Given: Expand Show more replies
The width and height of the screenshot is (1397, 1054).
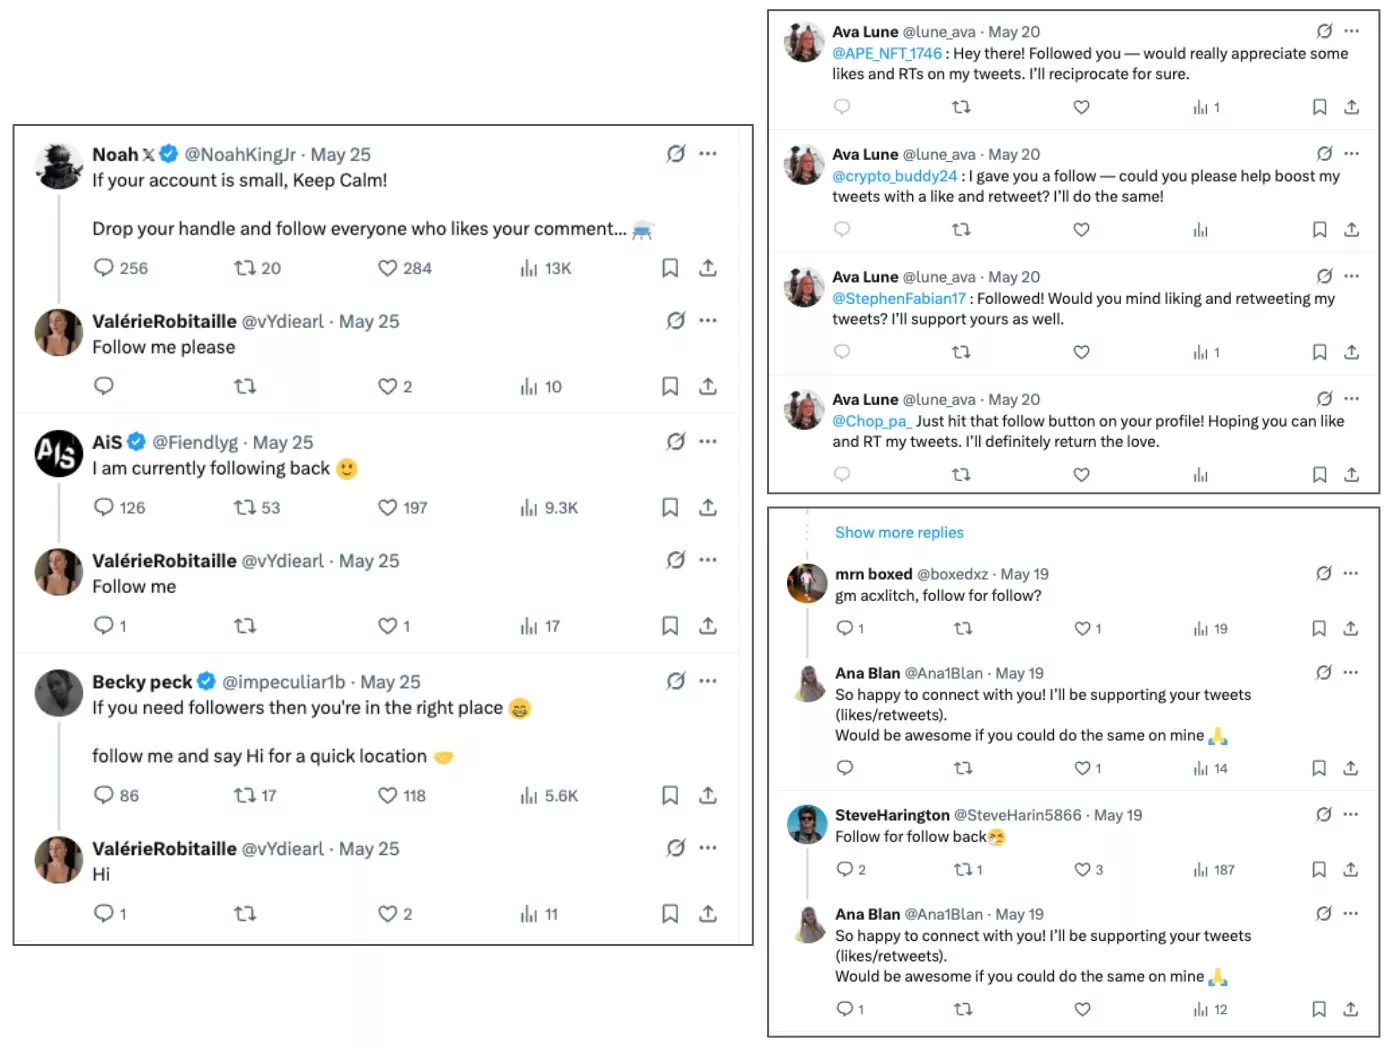Looking at the screenshot, I should click(899, 532).
